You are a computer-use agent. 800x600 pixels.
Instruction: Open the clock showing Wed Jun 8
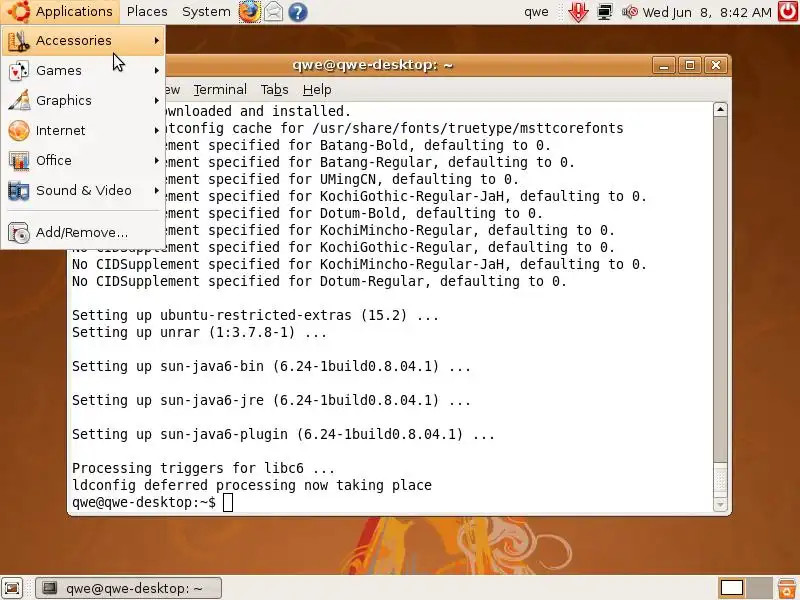pyautogui.click(x=707, y=12)
